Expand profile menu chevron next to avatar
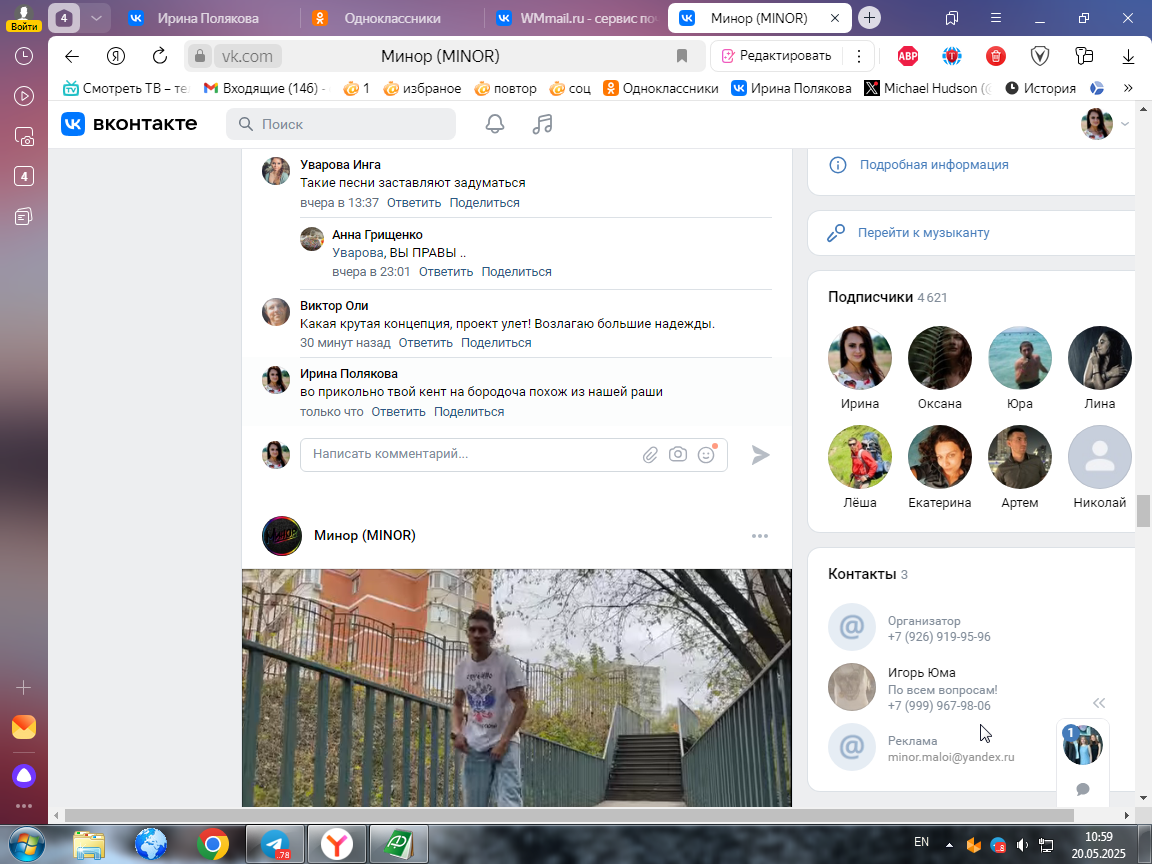Image resolution: width=1152 pixels, height=864 pixels. point(1125,124)
